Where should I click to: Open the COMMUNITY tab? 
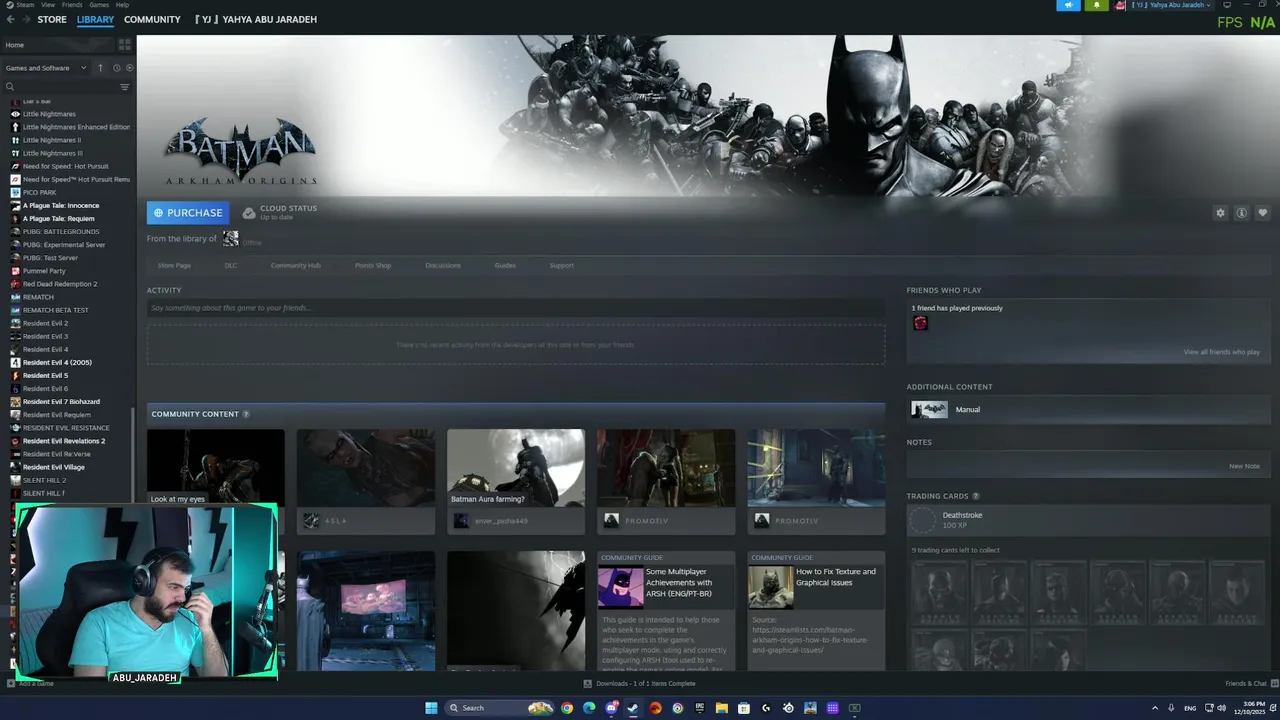tap(152, 19)
